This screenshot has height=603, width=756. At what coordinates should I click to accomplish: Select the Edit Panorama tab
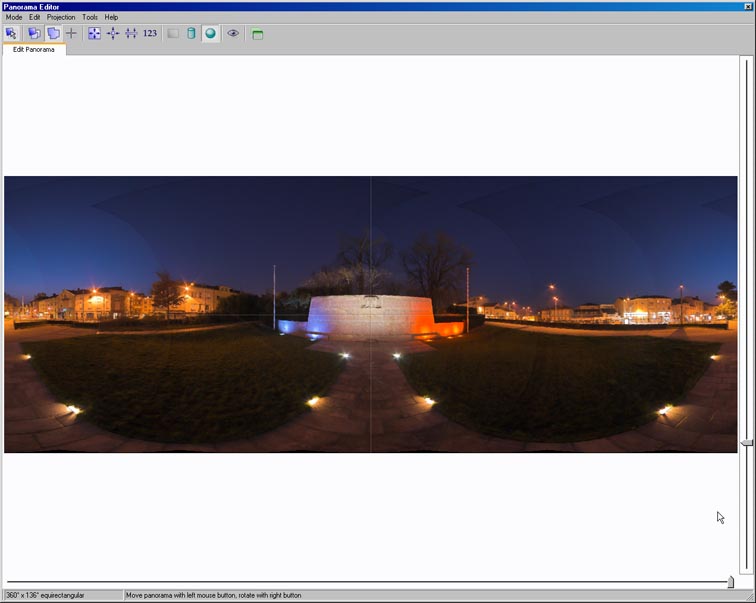[34, 49]
